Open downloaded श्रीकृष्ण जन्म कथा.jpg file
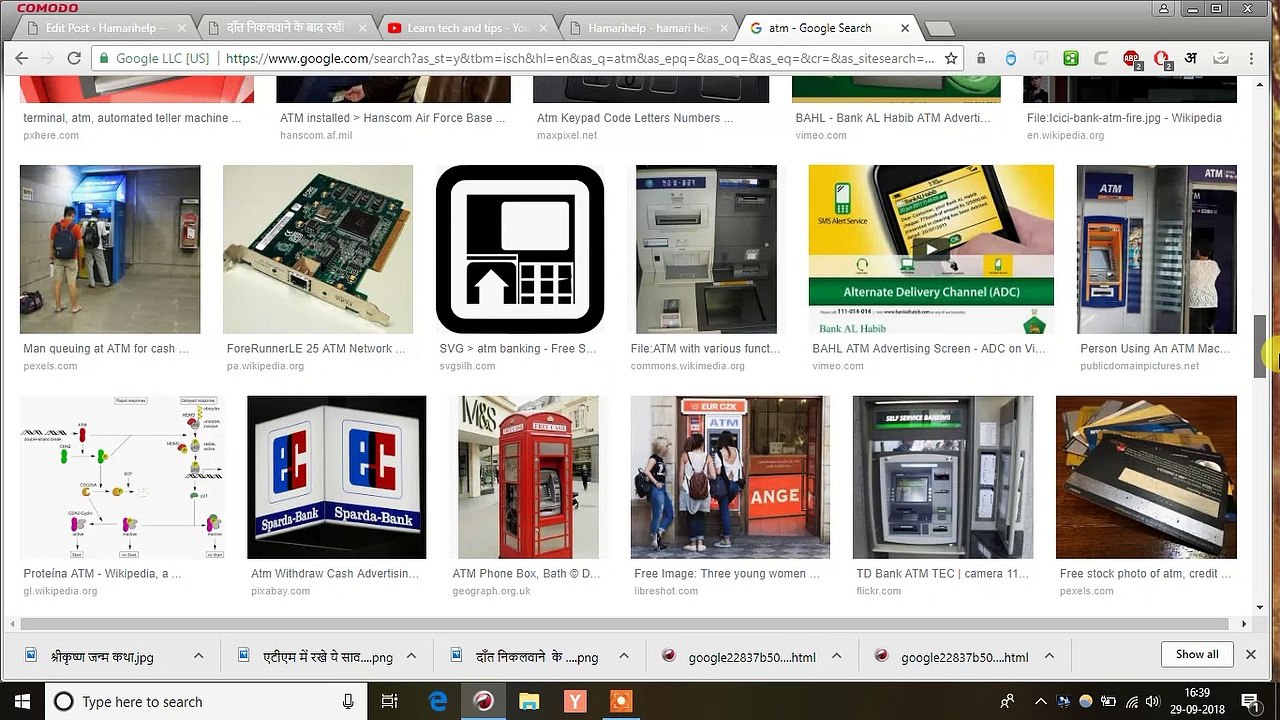This screenshot has height=720, width=1280. coord(102,657)
